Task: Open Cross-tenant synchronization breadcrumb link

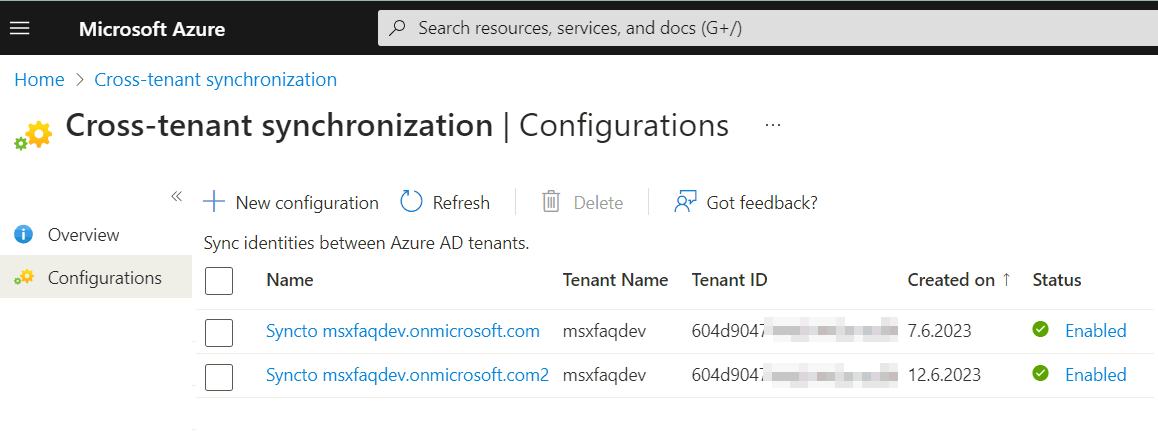Action: (216, 80)
